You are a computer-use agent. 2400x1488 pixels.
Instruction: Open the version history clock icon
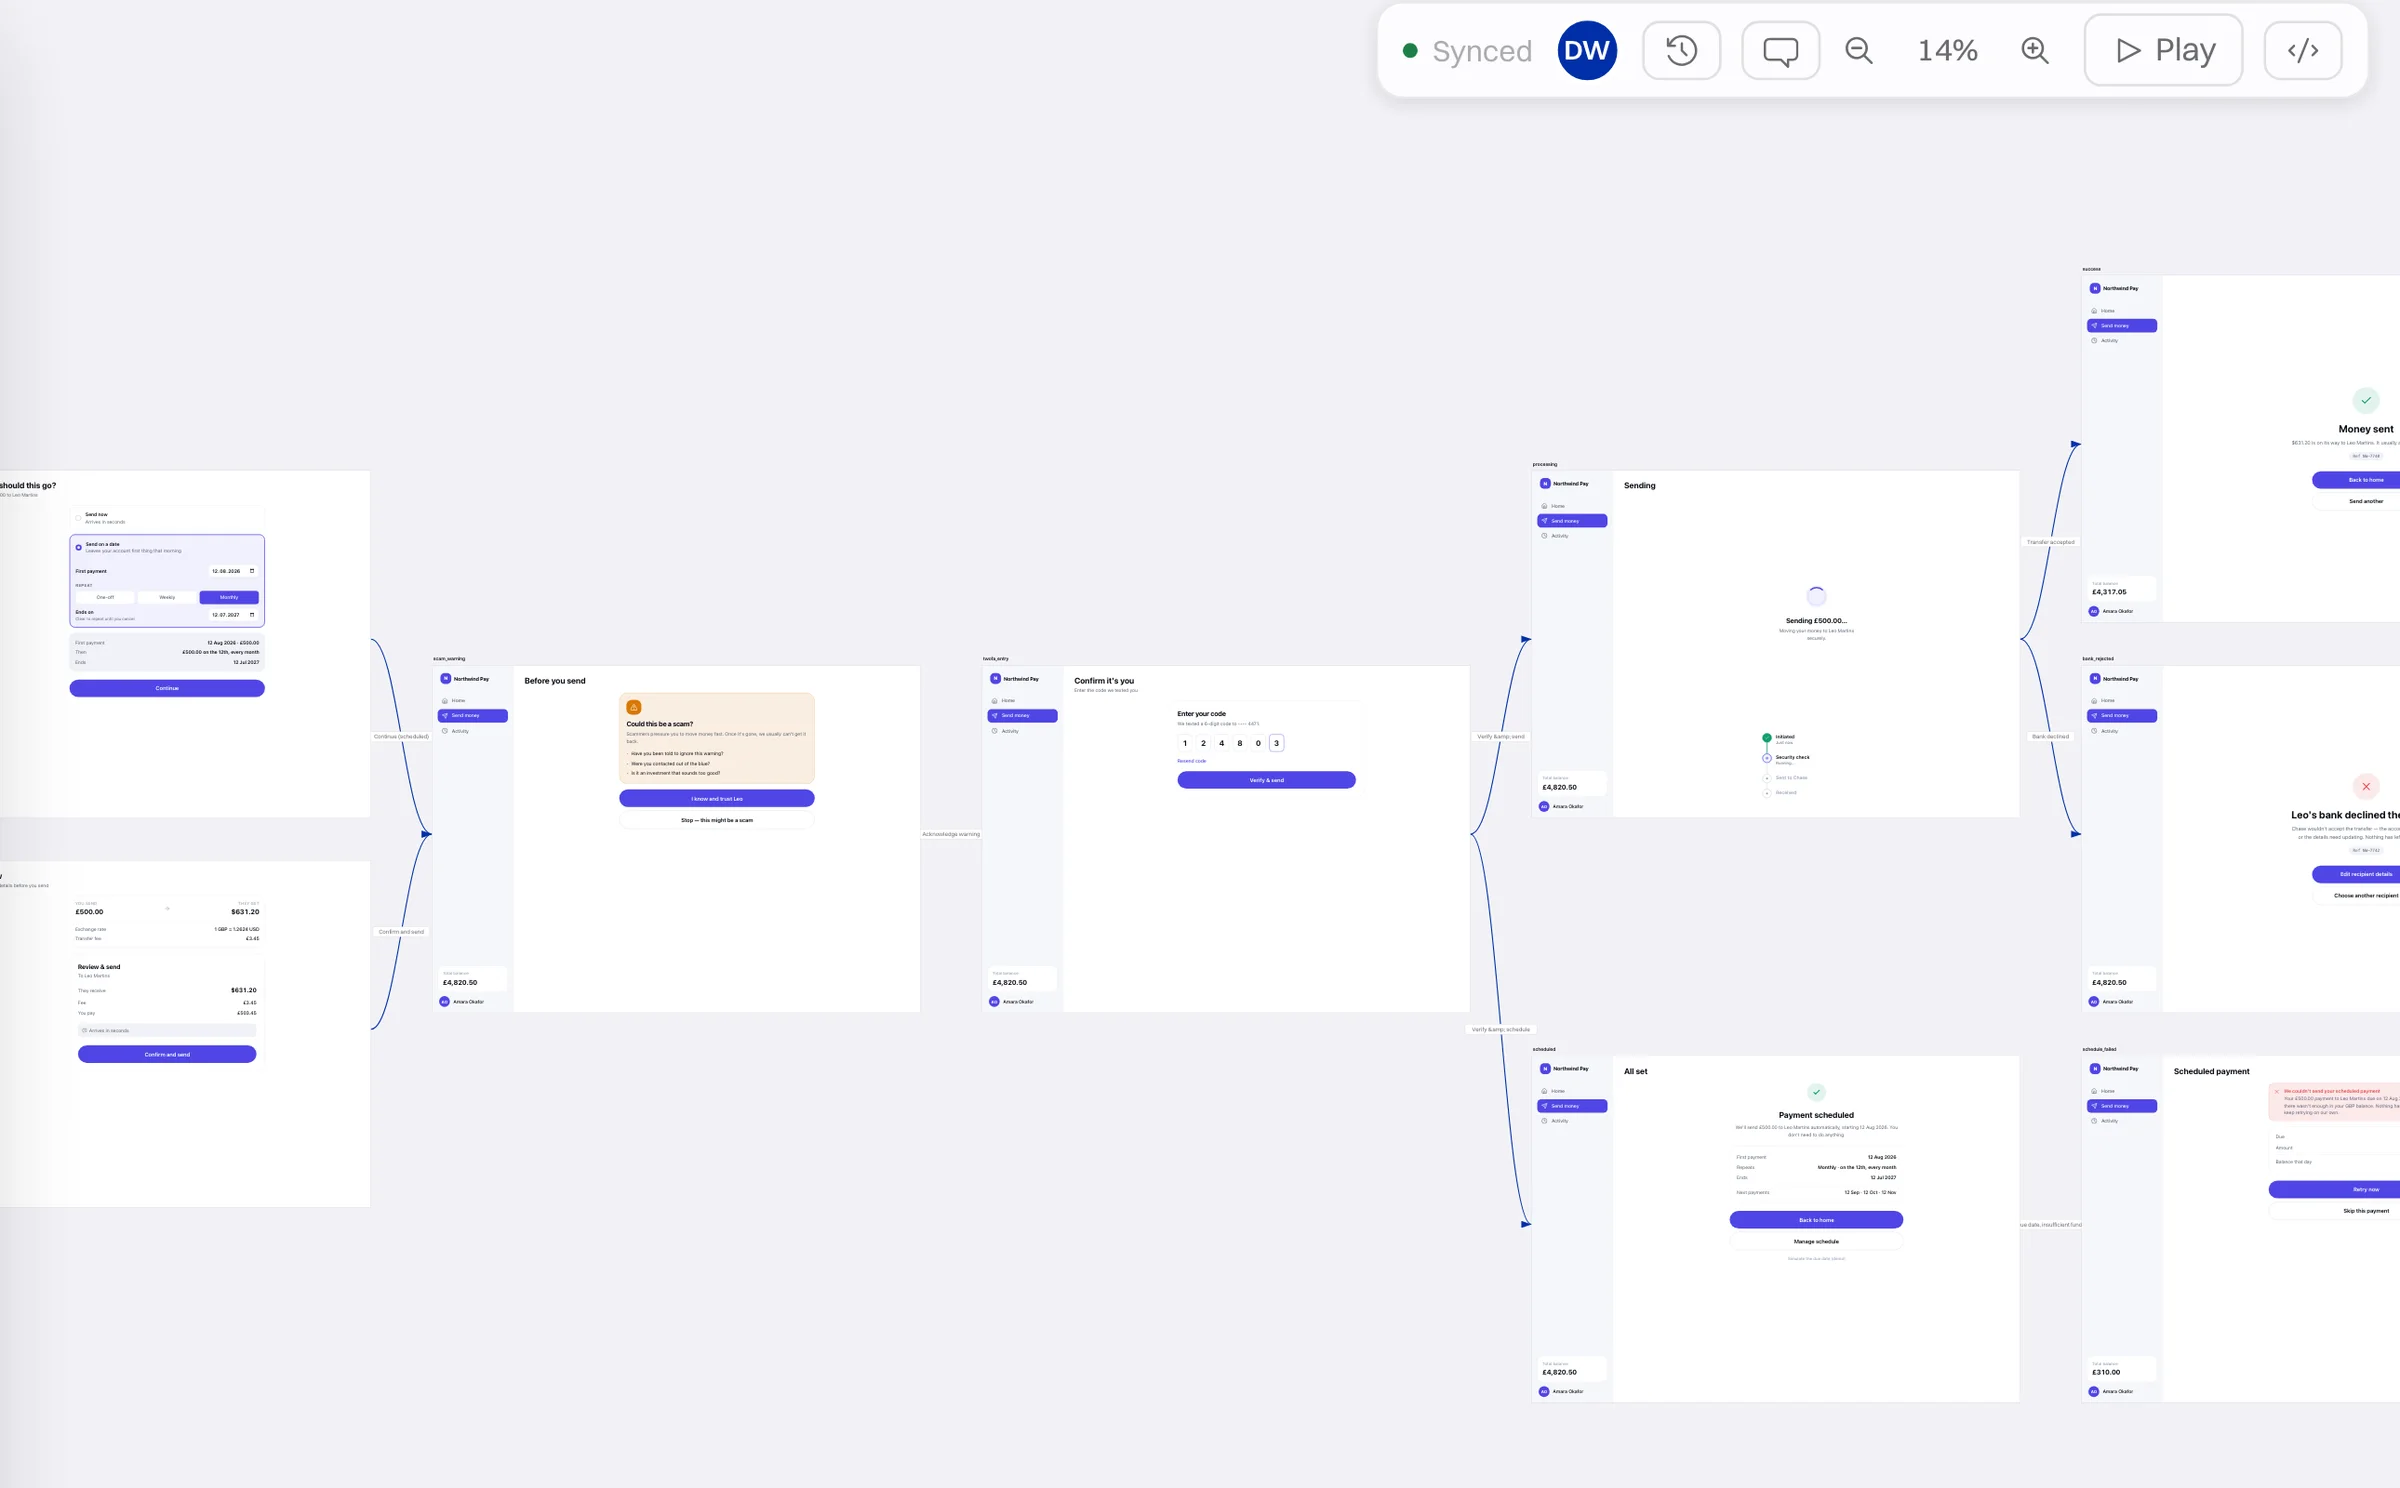pos(1681,50)
